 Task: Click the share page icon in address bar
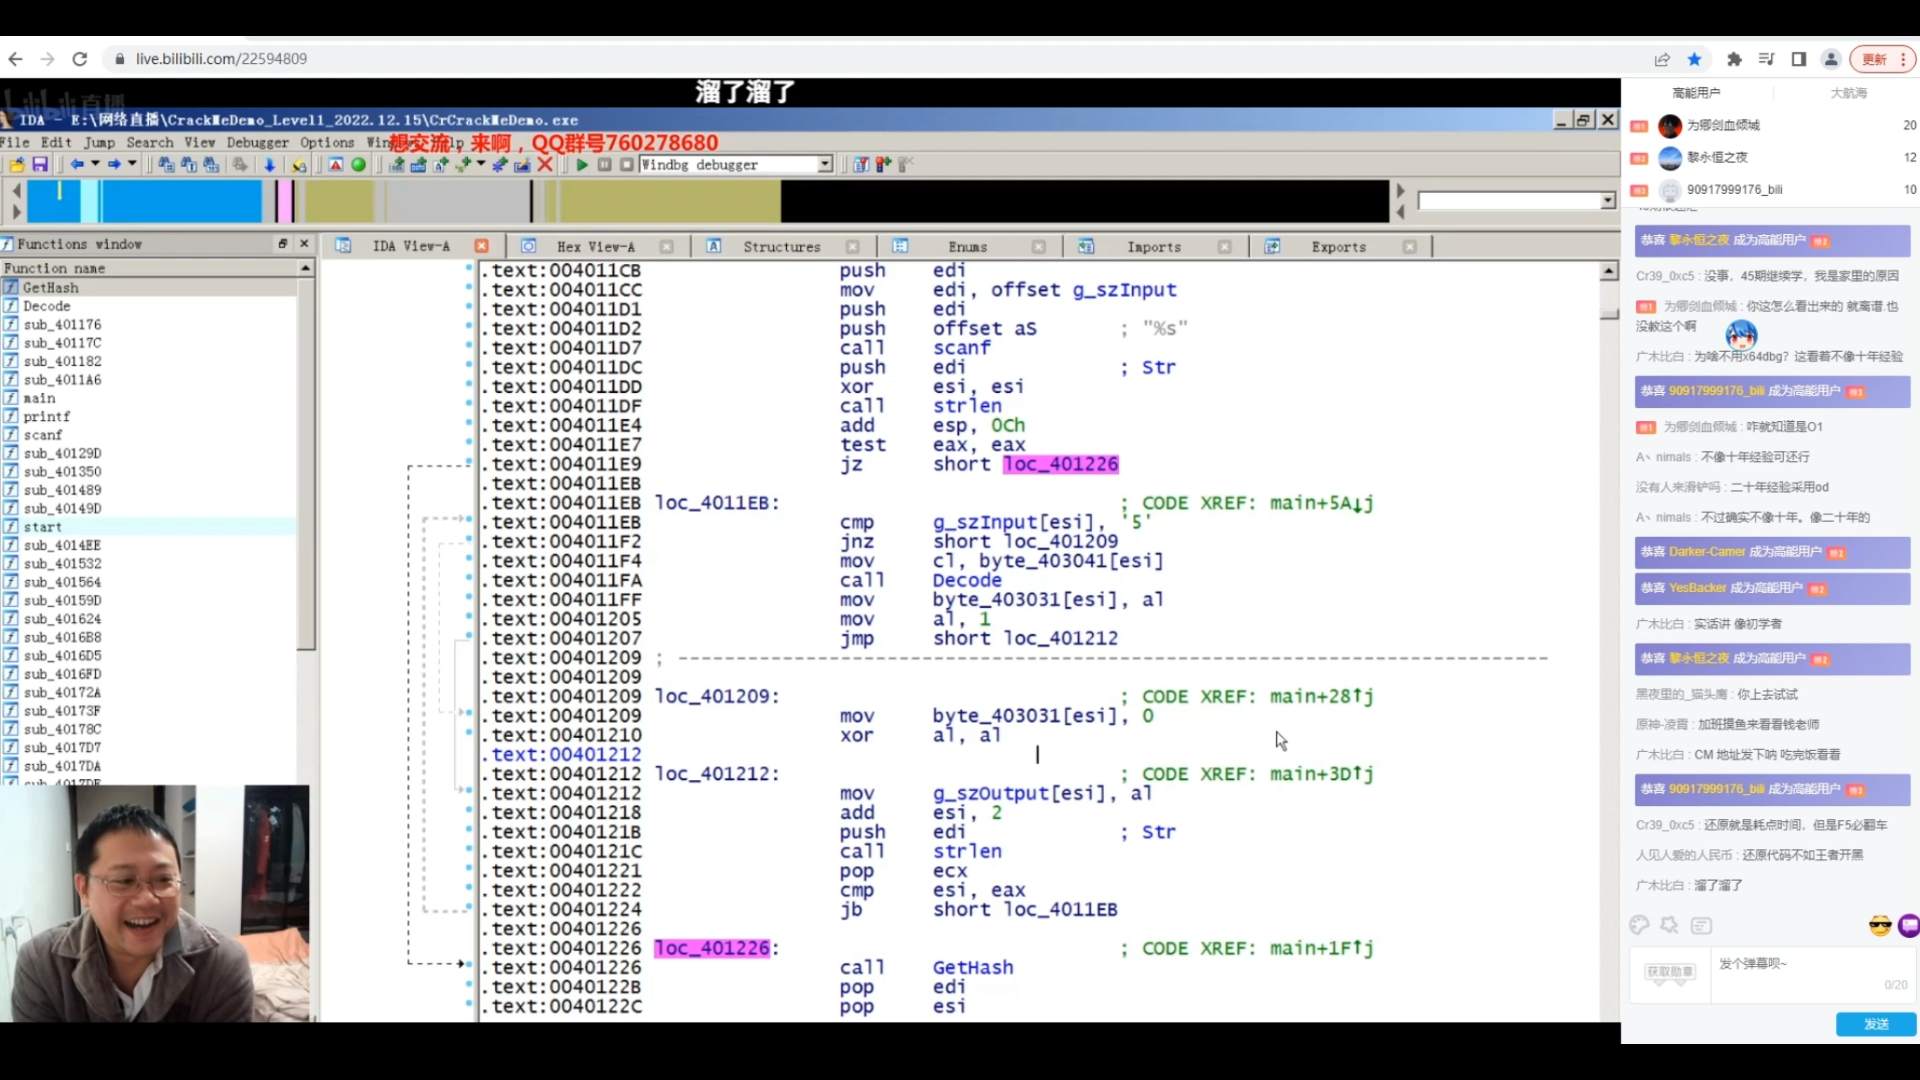point(1662,59)
